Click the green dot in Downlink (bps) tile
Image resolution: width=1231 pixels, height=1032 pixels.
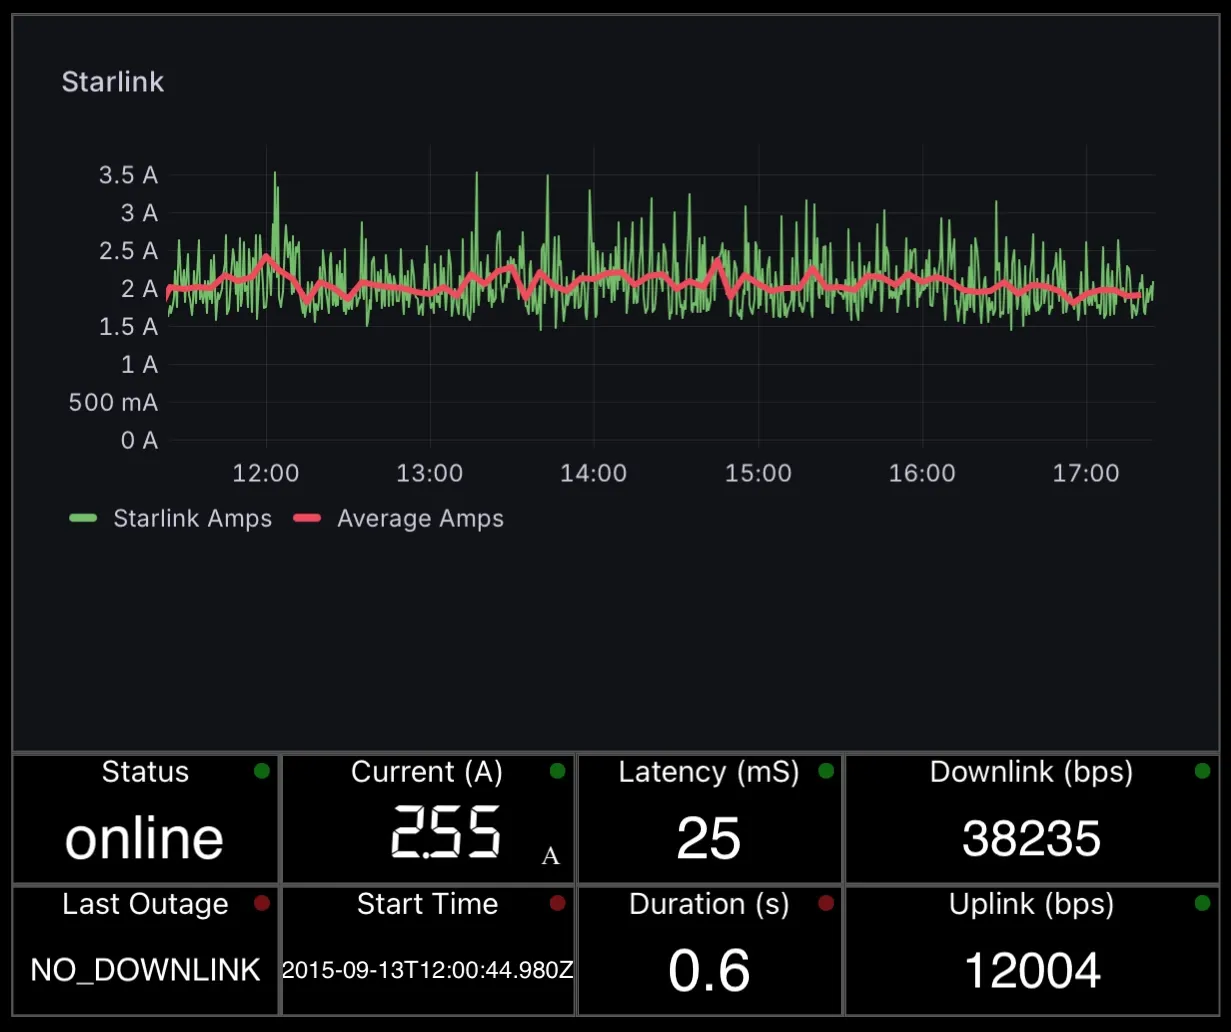coord(1202,771)
